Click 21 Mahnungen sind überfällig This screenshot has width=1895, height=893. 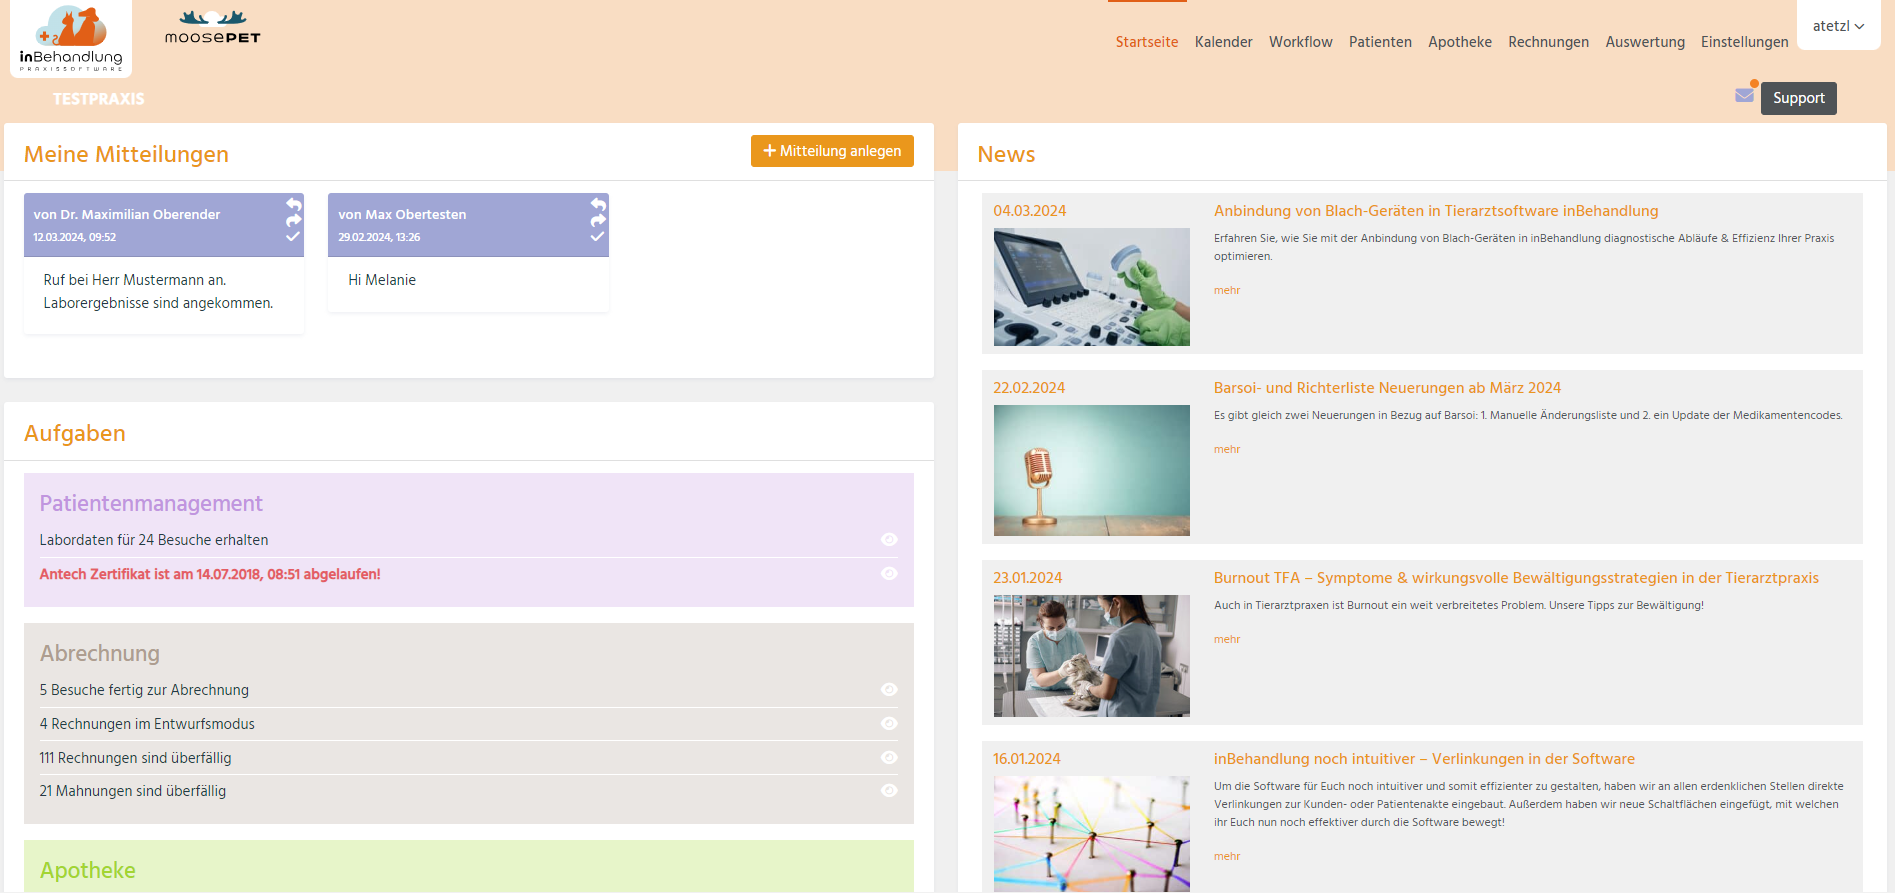[x=133, y=791]
